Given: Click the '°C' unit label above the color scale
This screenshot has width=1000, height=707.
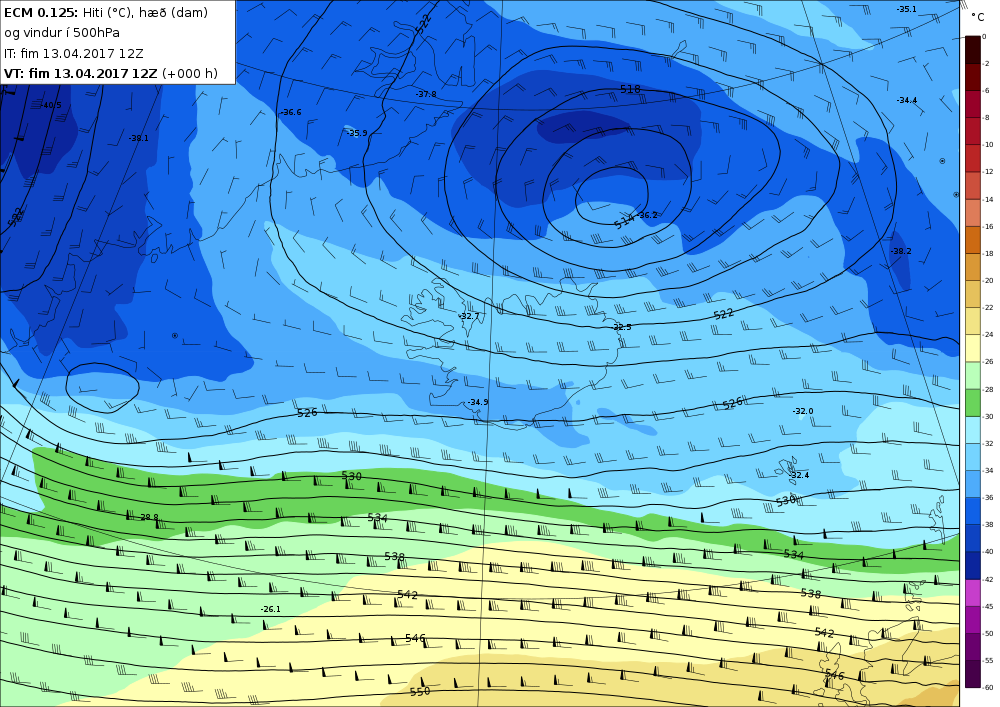Looking at the screenshot, I should click(978, 18).
